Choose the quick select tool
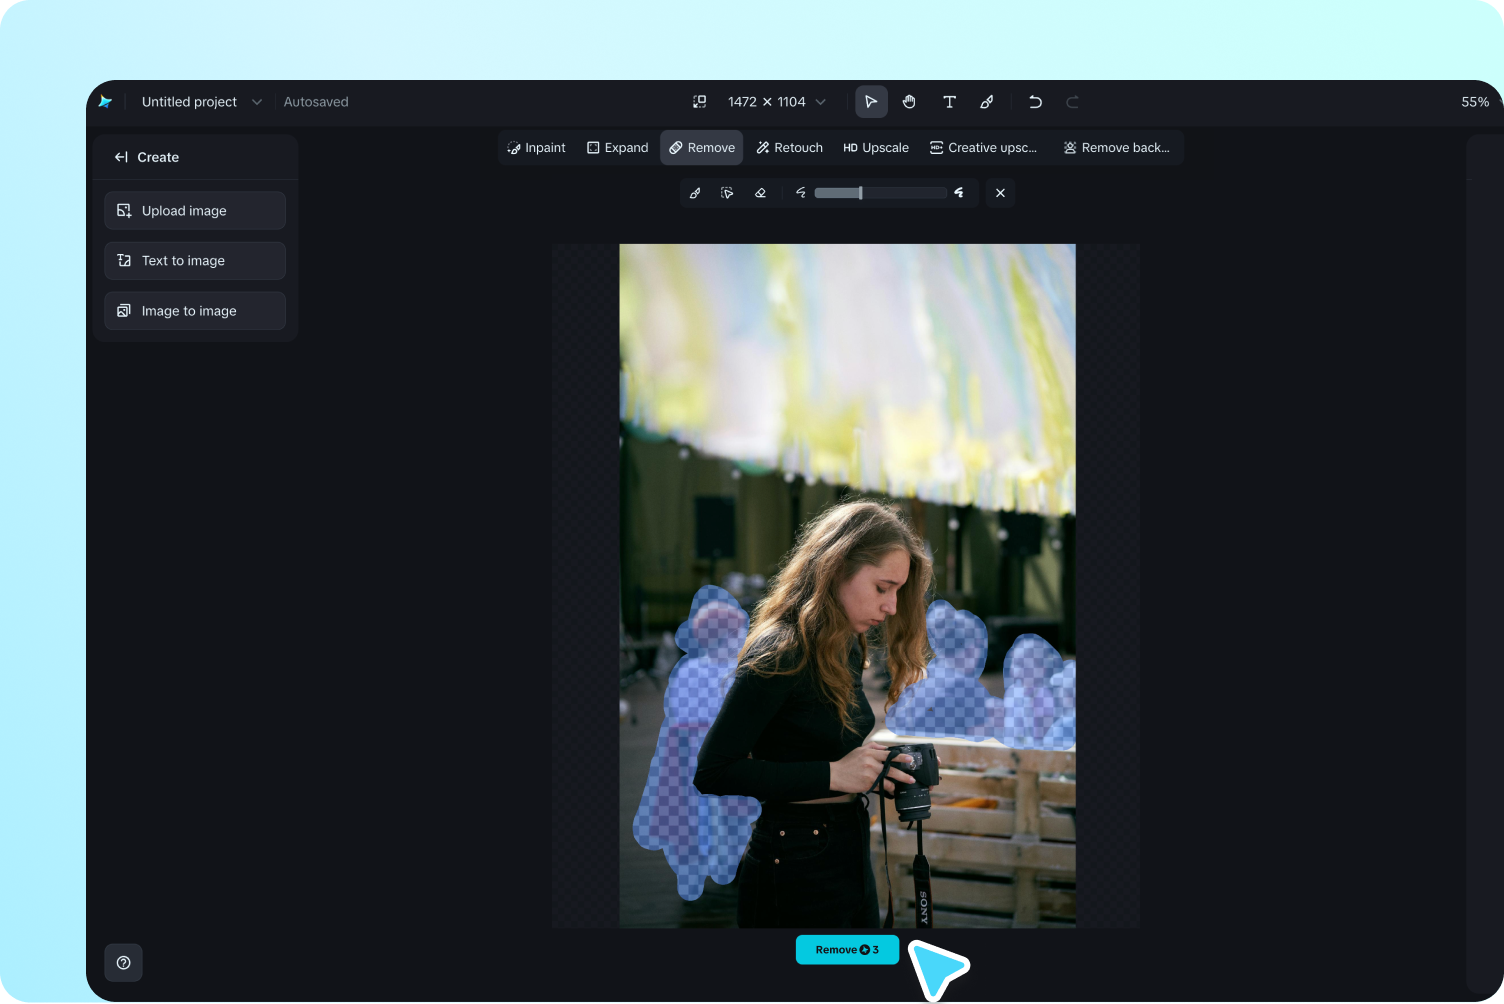 click(727, 193)
